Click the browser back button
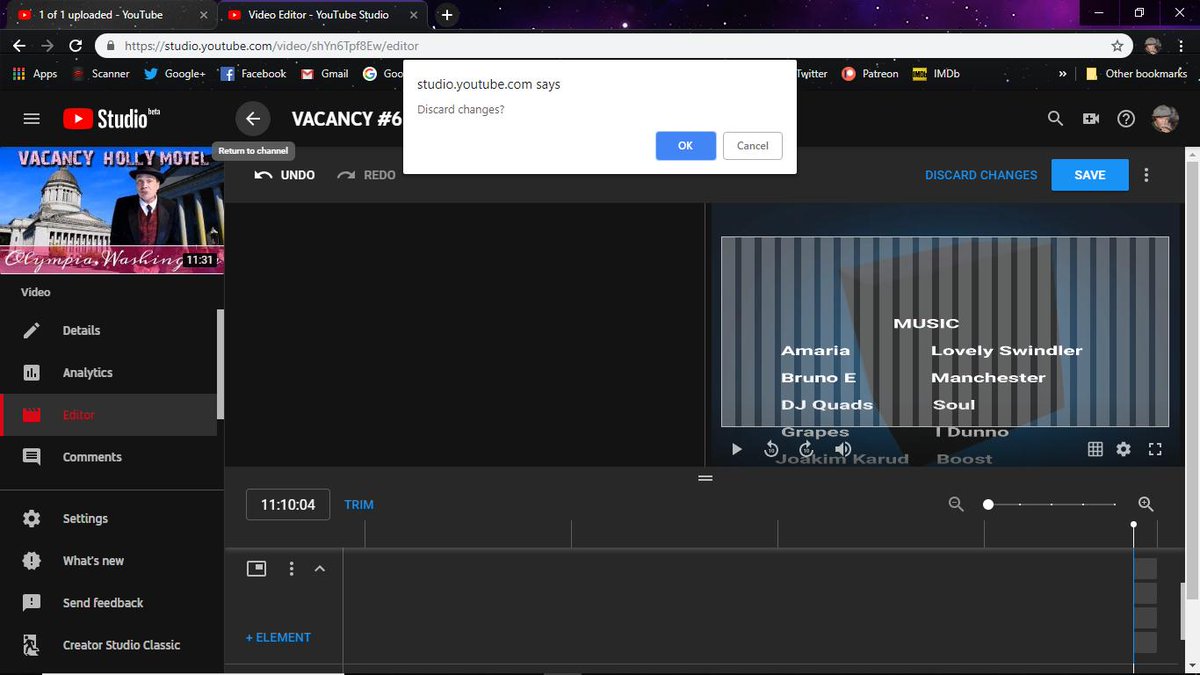The height and width of the screenshot is (675, 1200). coord(20,46)
